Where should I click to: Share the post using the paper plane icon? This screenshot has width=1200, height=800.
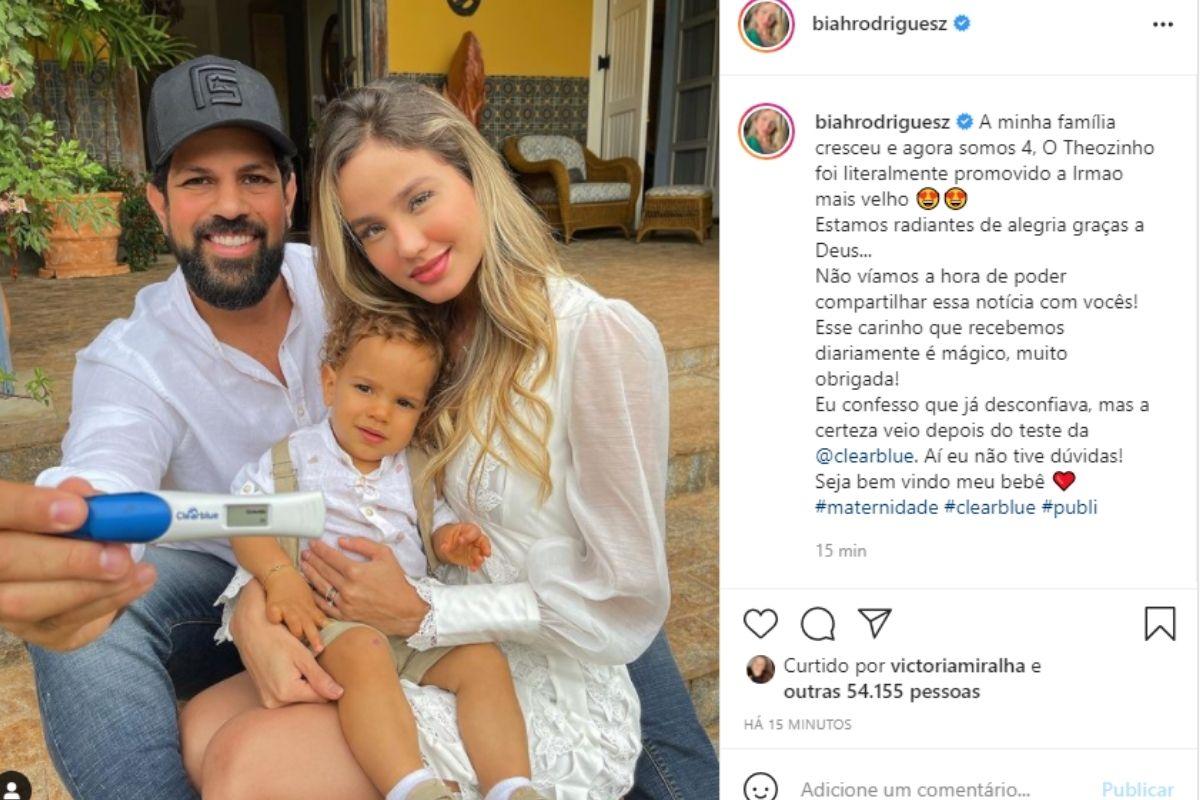(875, 622)
